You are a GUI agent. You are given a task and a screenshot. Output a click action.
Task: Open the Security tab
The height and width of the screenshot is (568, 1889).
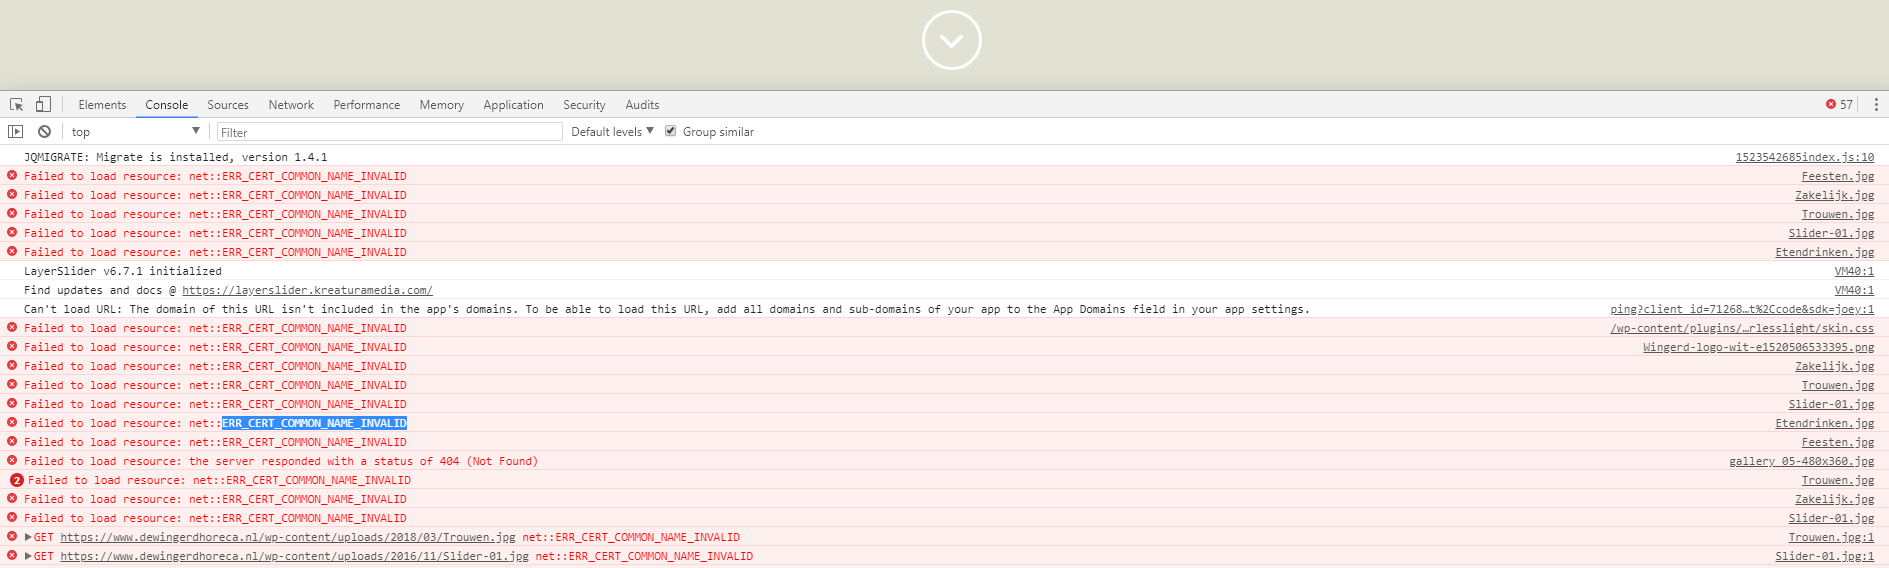click(584, 105)
